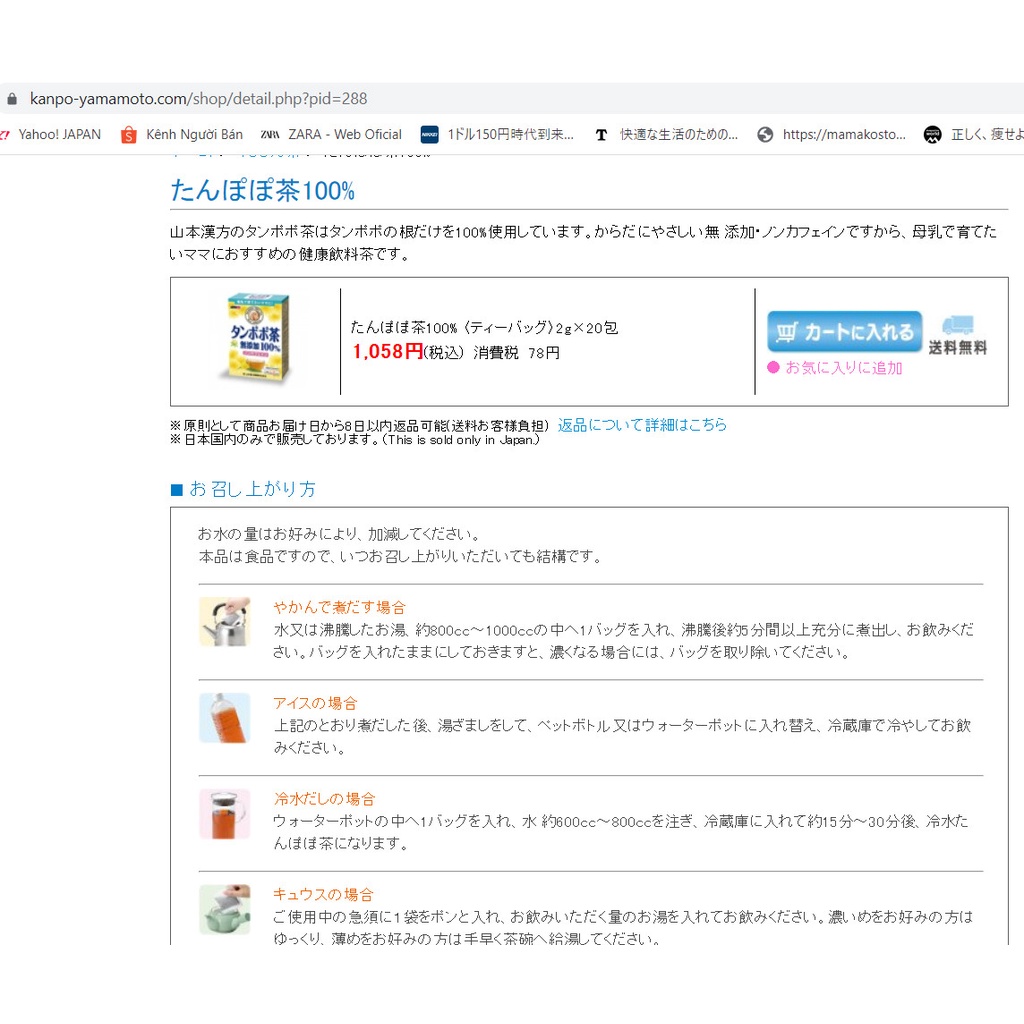This screenshot has height=1024, width=1024.
Task: Click the ZARA bookmark favicon
Action: pos(270,135)
